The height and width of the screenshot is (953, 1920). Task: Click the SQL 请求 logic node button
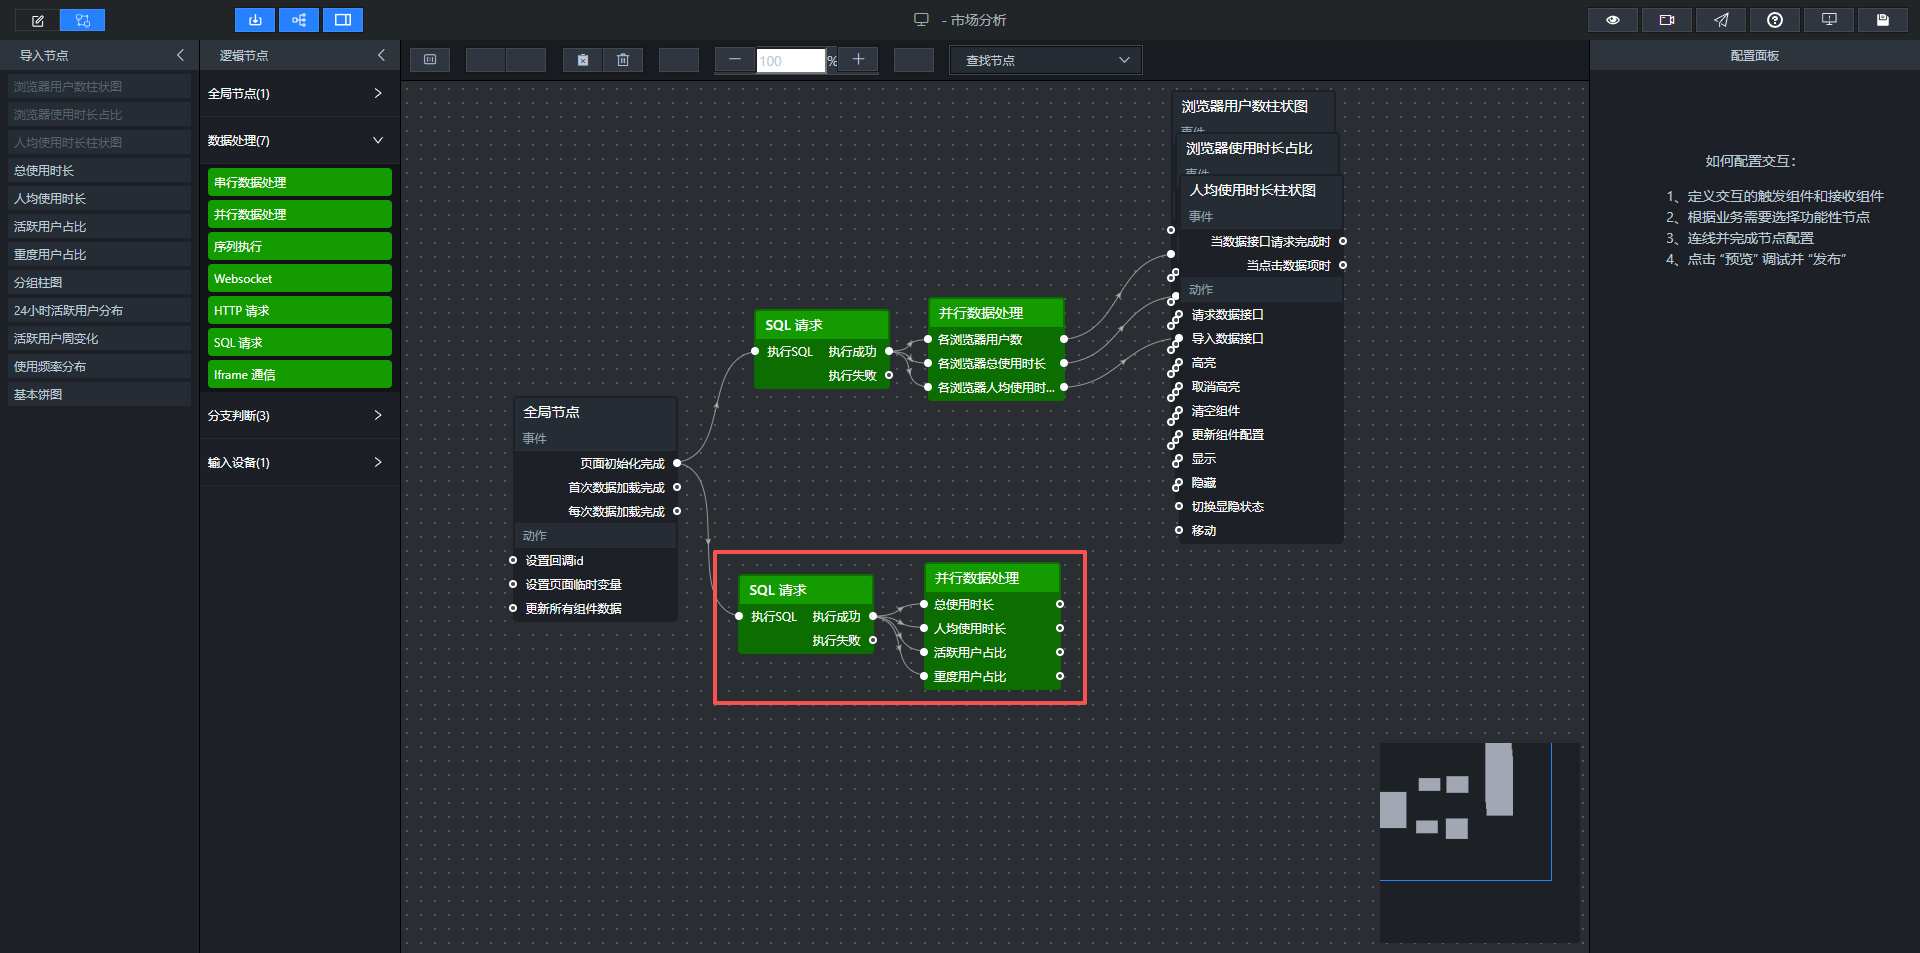[x=300, y=343]
